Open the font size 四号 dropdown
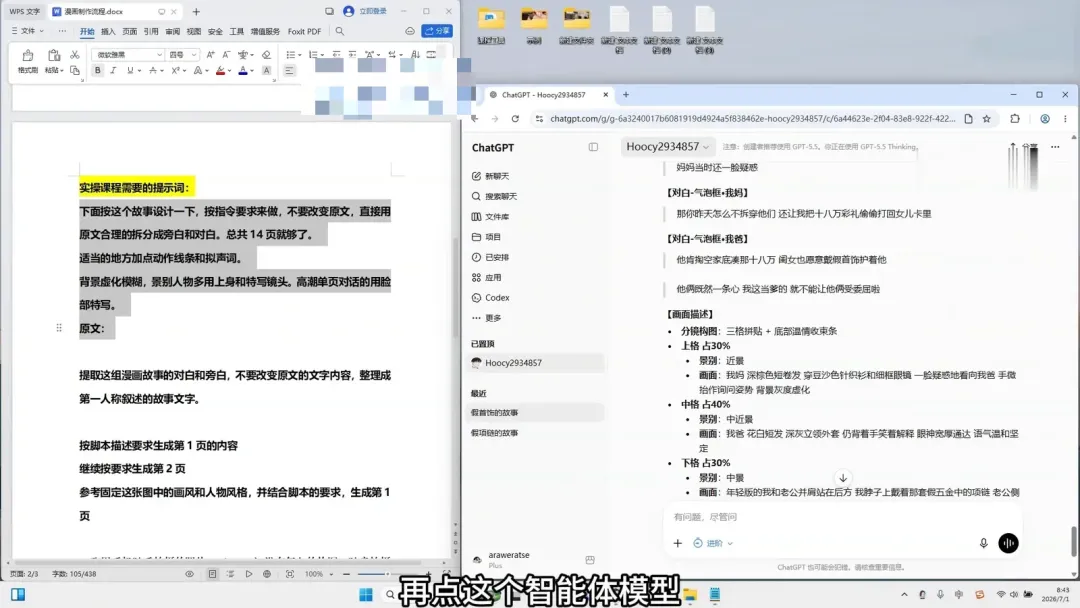The width and height of the screenshot is (1080, 608). click(183, 54)
